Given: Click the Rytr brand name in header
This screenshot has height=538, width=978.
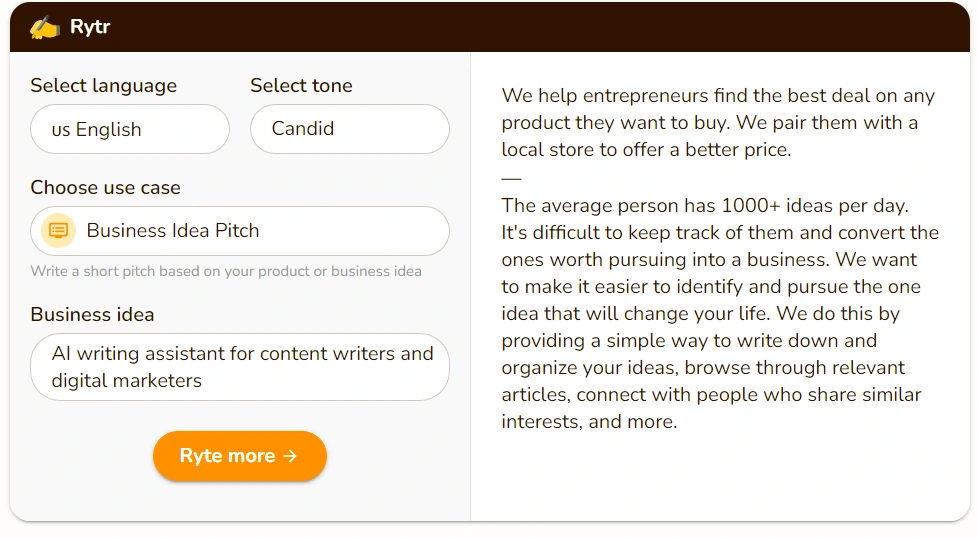Looking at the screenshot, I should pos(90,27).
